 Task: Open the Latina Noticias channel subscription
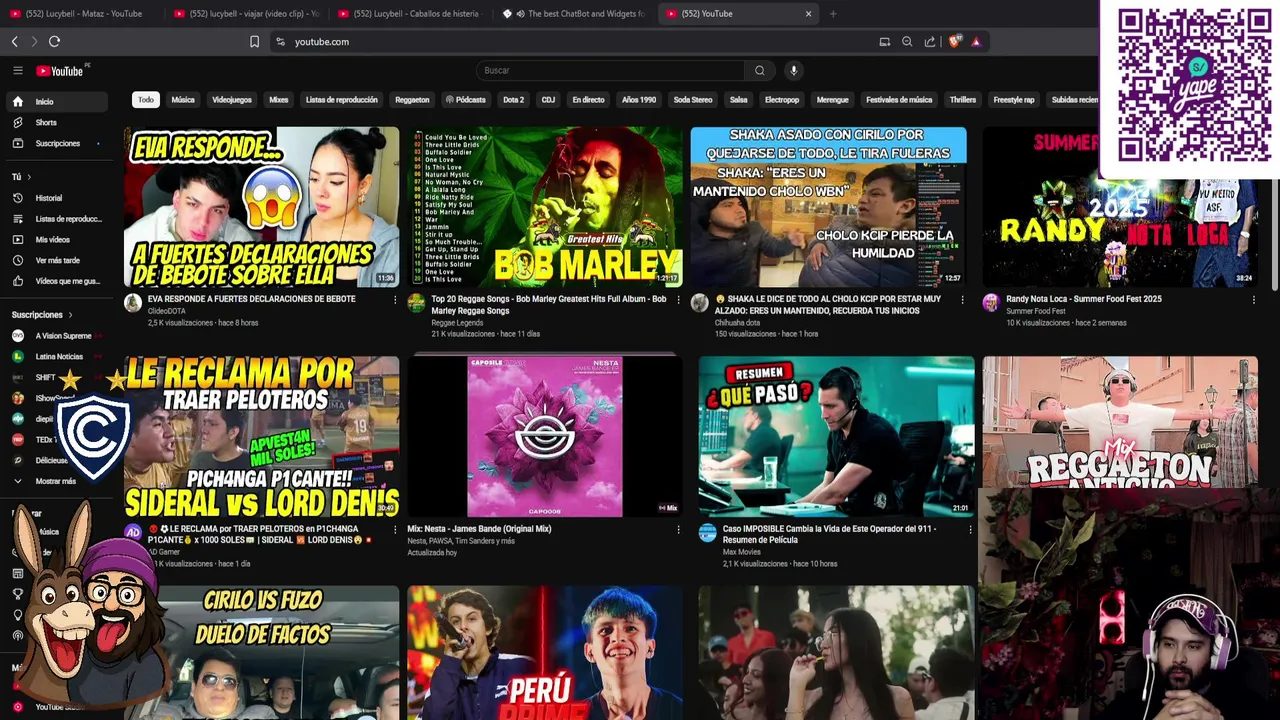click(x=56, y=357)
